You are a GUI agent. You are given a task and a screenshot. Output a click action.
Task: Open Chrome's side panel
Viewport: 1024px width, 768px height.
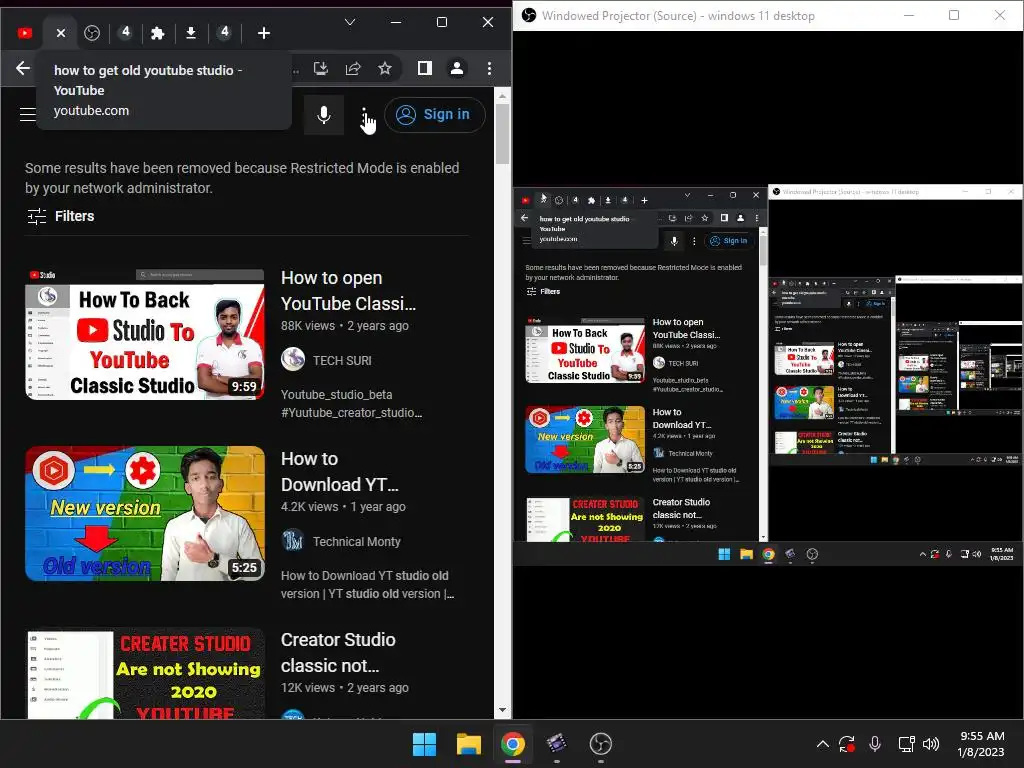click(x=424, y=68)
